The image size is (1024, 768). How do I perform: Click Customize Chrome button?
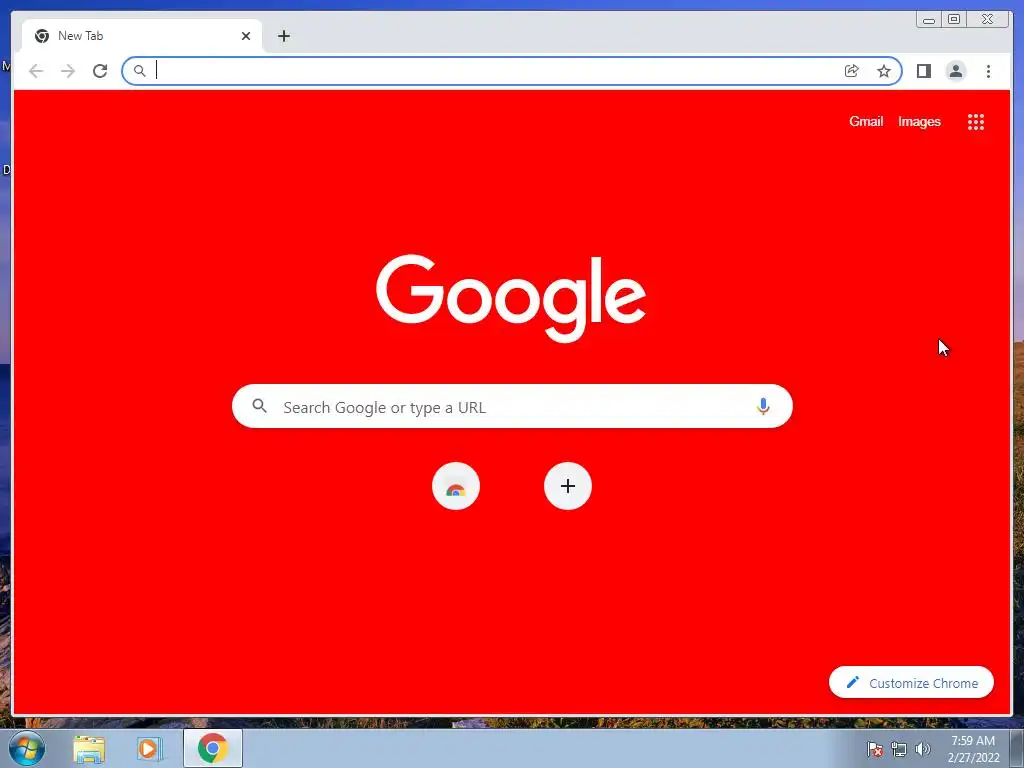pyautogui.click(x=911, y=682)
